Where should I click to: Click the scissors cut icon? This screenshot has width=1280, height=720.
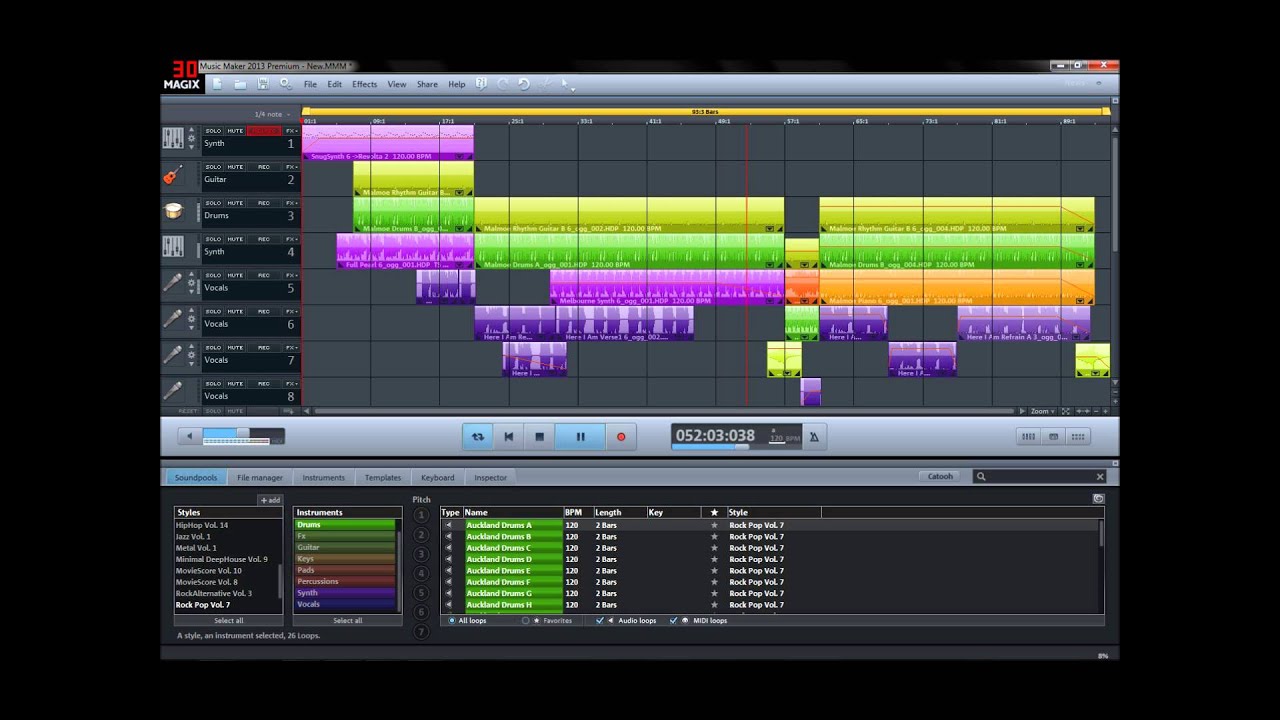[x=545, y=84]
